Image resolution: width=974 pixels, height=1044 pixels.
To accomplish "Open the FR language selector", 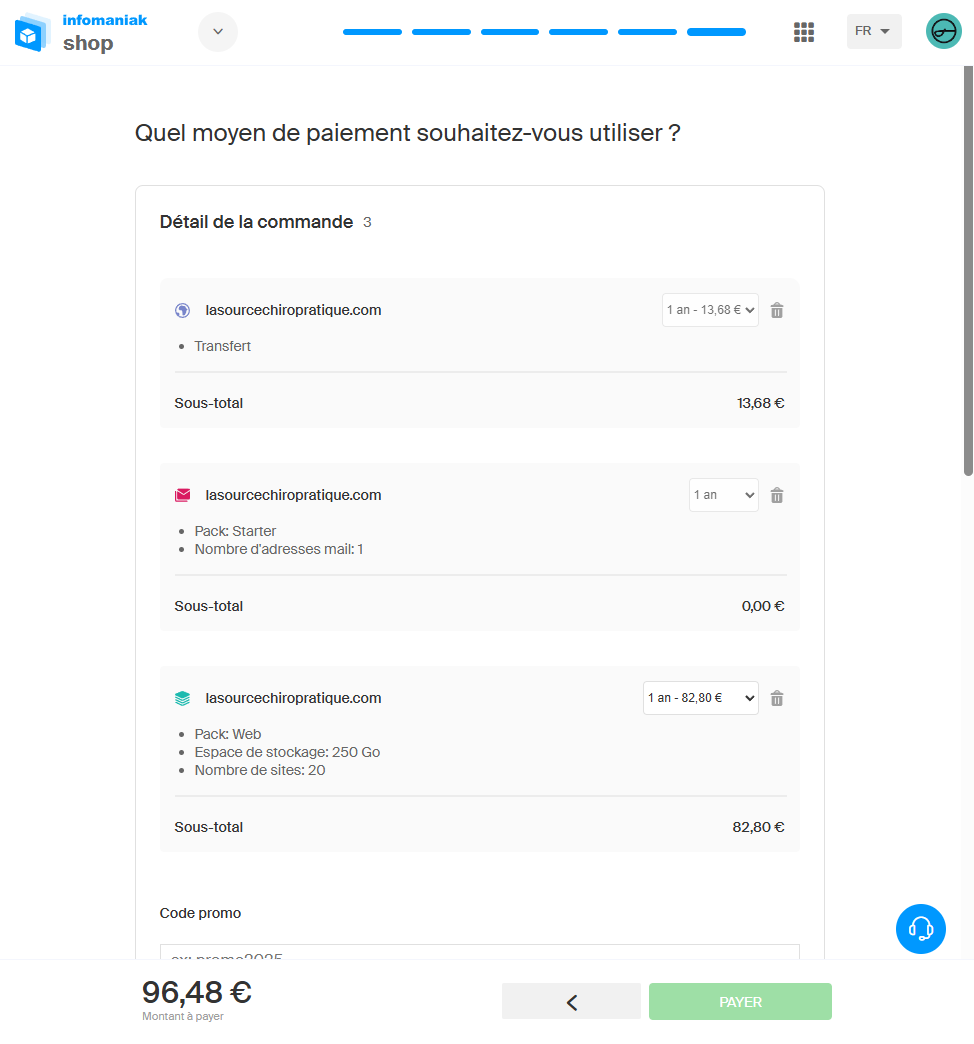I will pyautogui.click(x=873, y=31).
